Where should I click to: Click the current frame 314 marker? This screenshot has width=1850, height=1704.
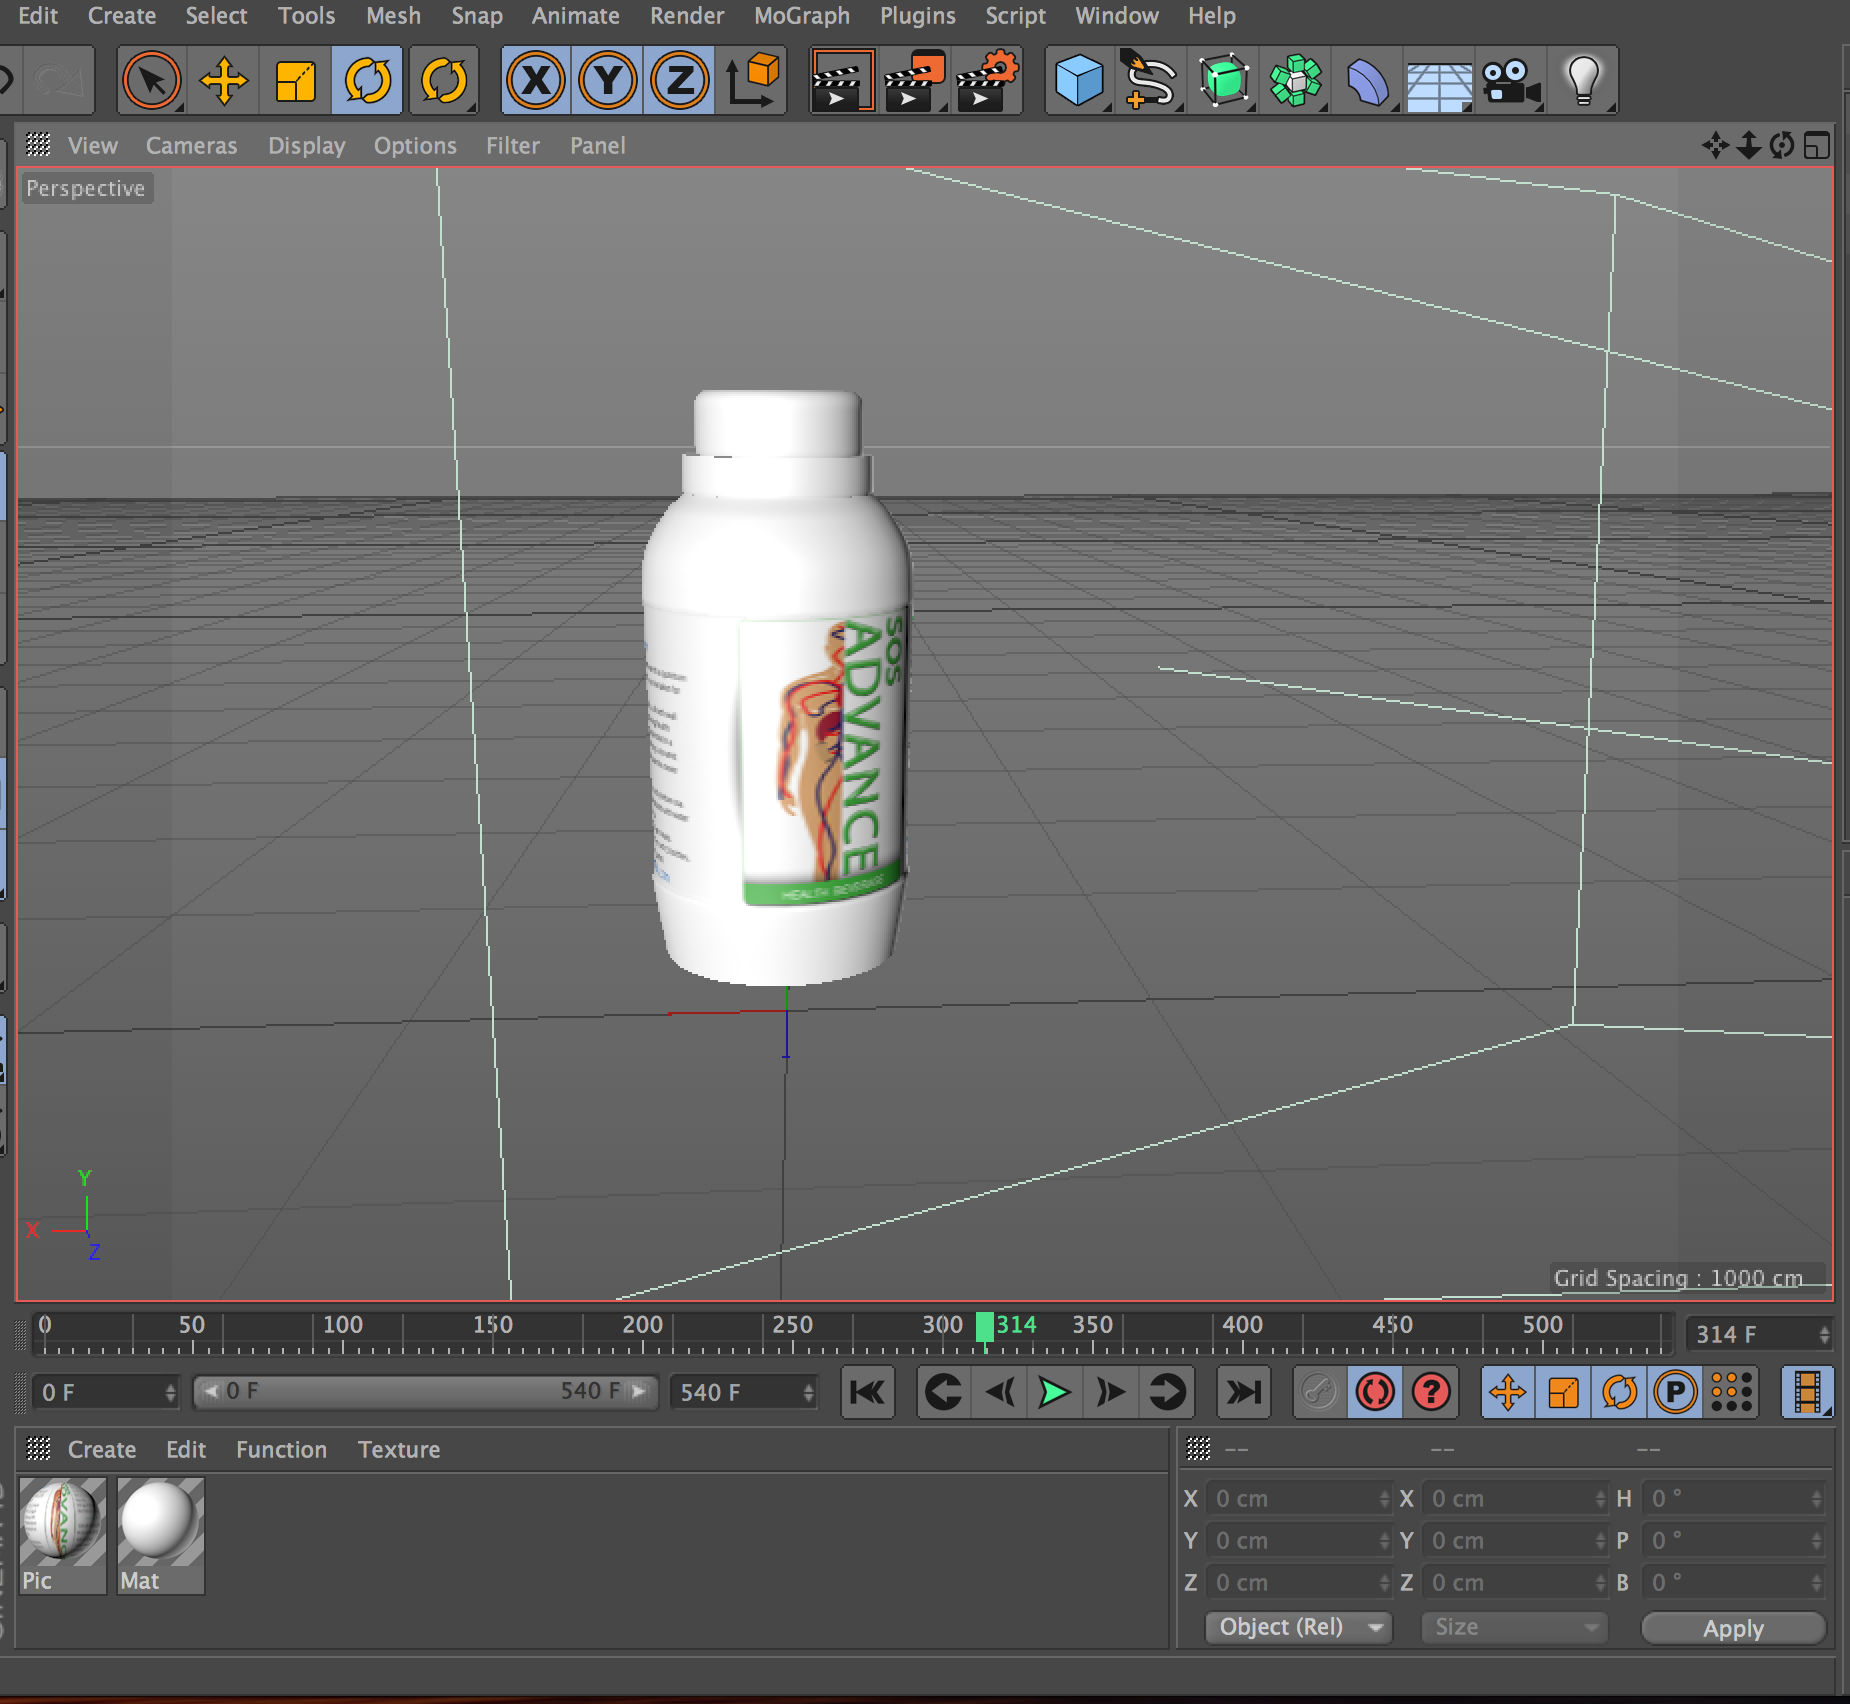[x=985, y=1327]
